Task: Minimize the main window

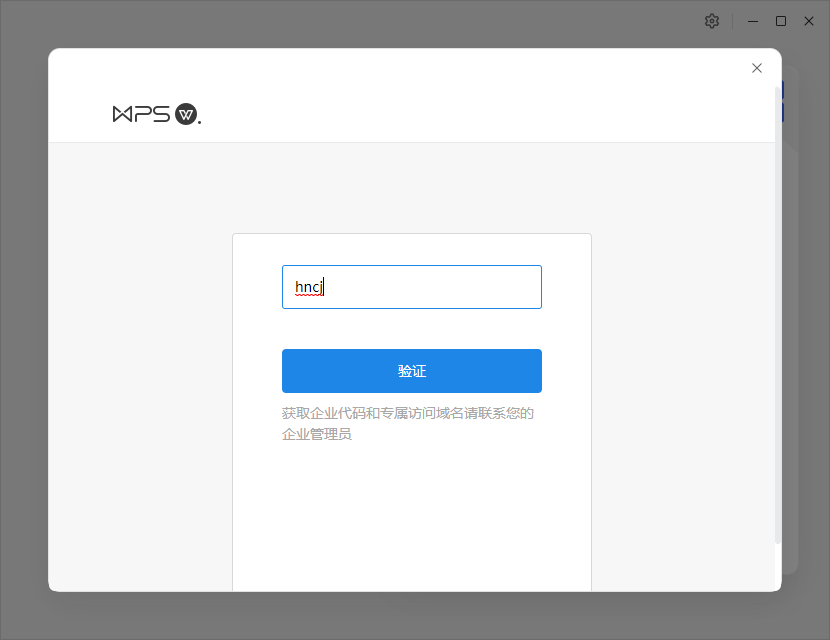Action: pos(753,21)
